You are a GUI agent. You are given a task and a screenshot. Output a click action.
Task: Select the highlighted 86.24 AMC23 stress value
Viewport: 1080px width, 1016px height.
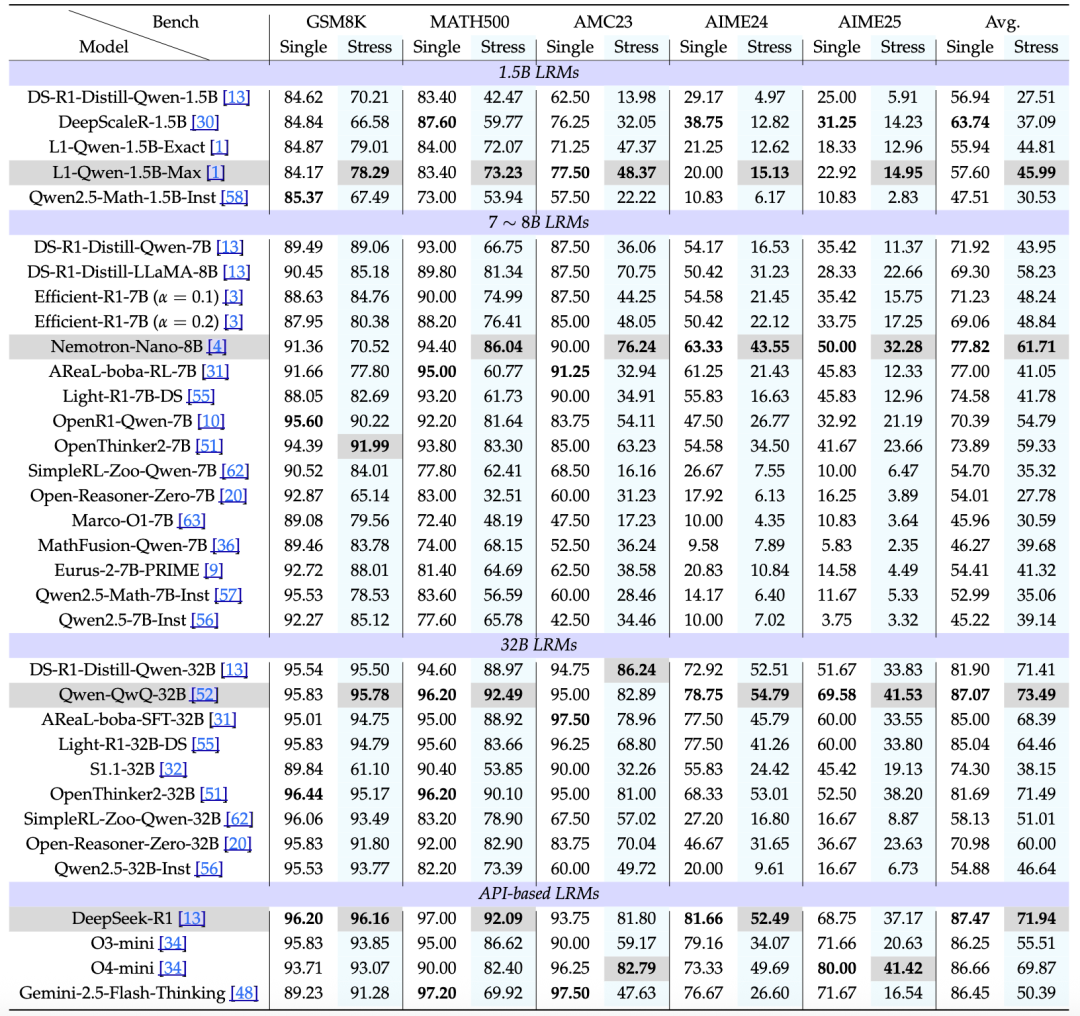tap(636, 670)
